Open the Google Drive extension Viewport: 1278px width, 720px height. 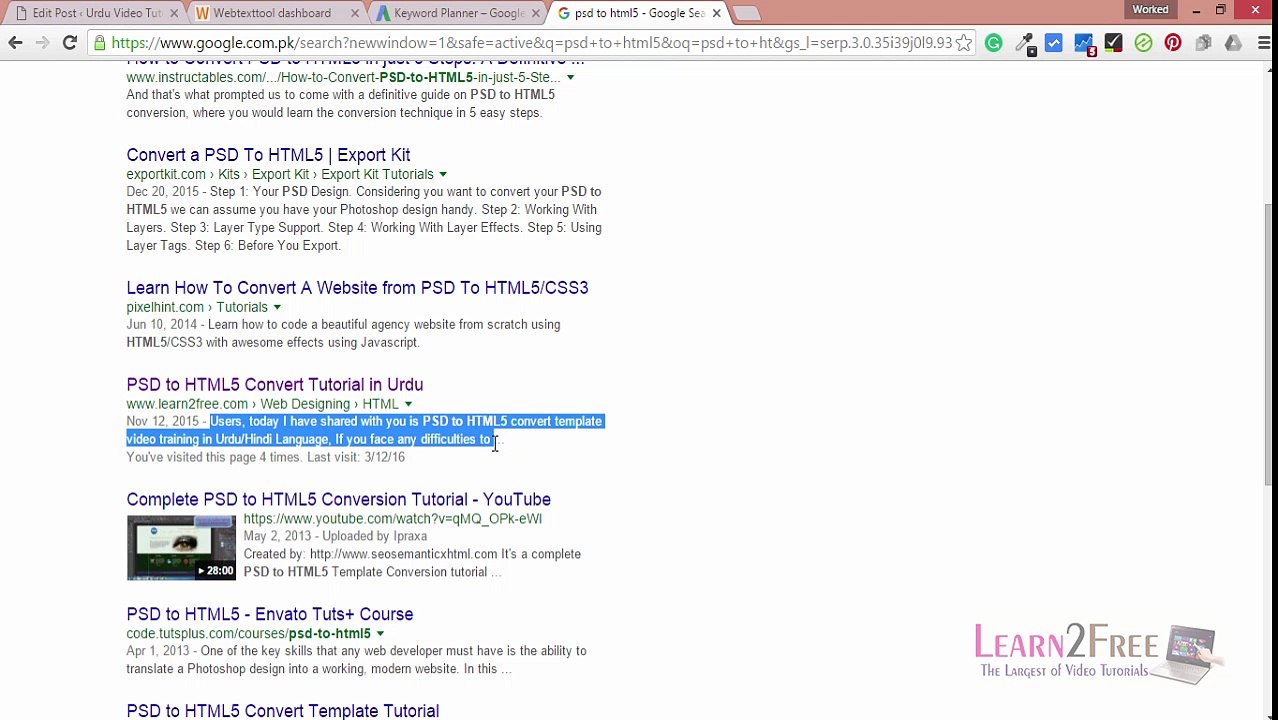pos(1233,43)
